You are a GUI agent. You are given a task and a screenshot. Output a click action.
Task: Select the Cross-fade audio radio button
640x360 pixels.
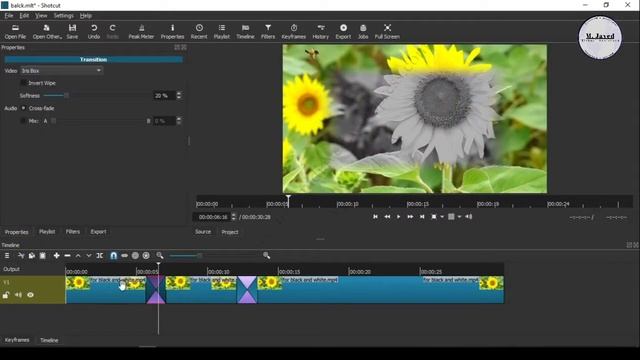pyautogui.click(x=23, y=108)
